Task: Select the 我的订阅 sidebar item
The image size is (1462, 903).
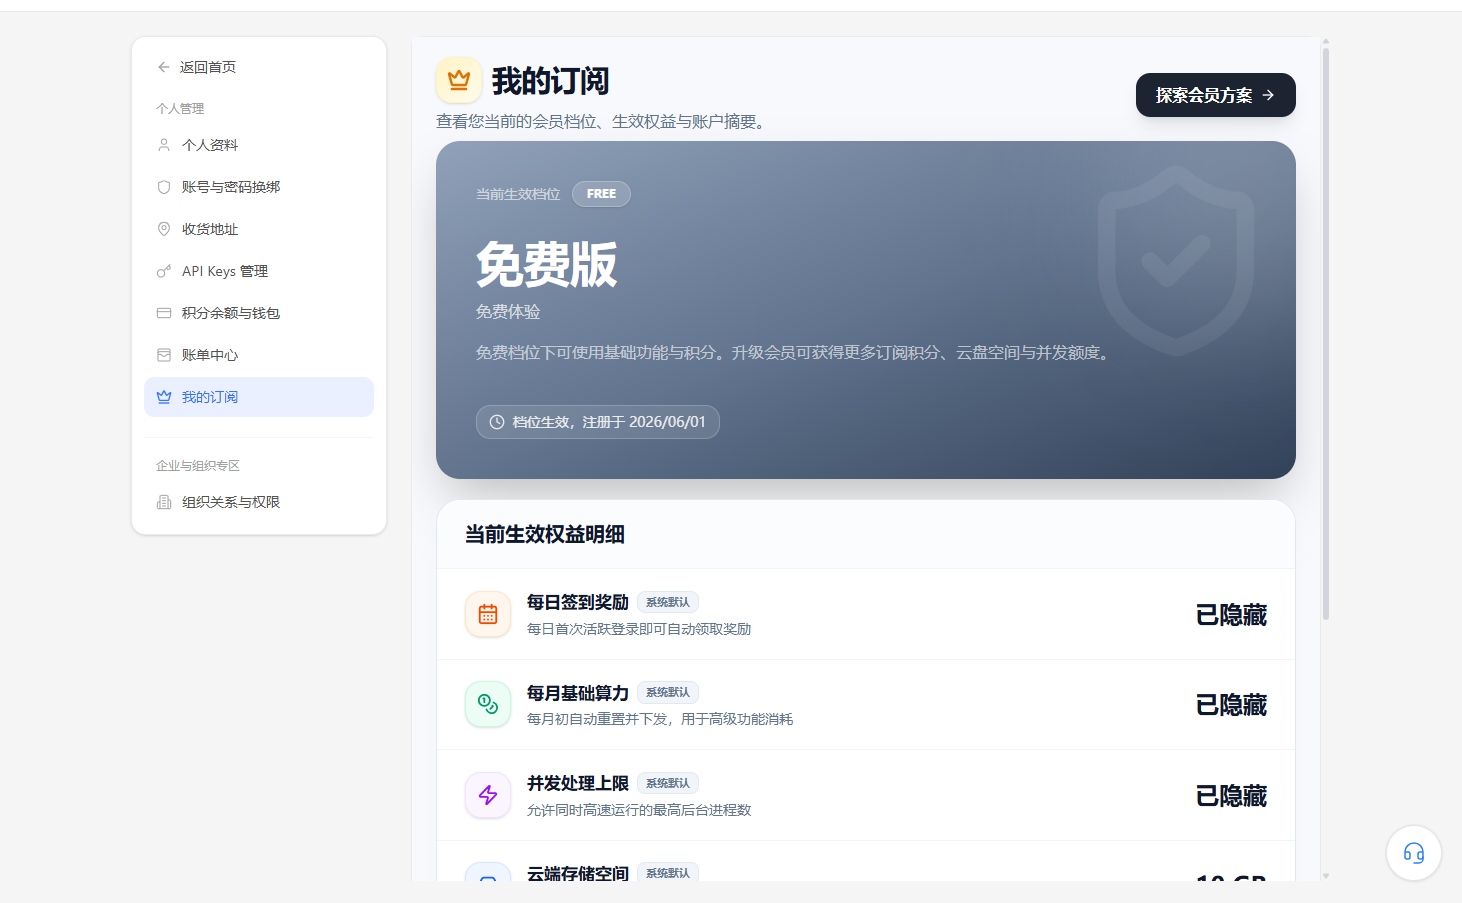Action: coord(259,397)
